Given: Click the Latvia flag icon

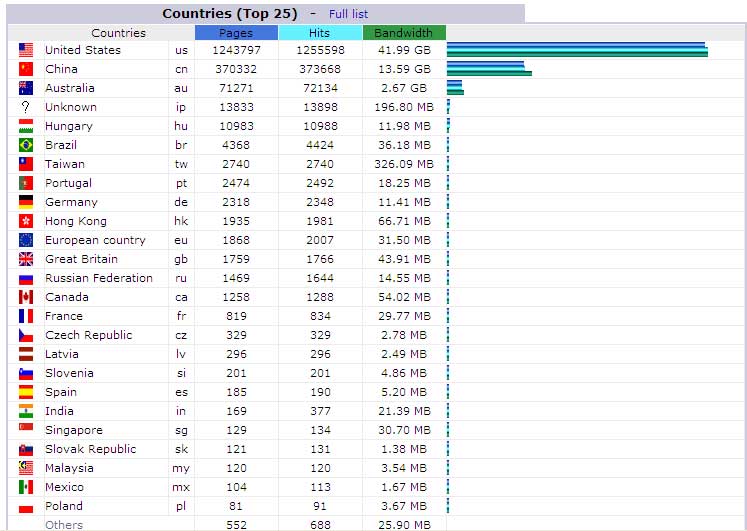Looking at the screenshot, I should coord(26,354).
